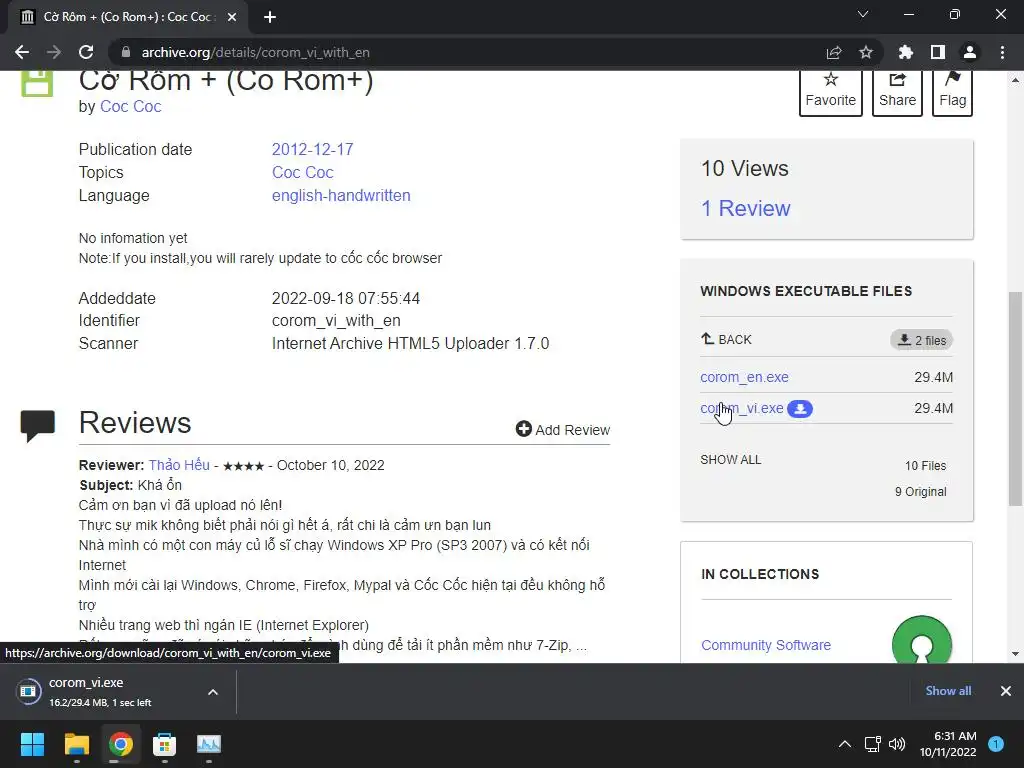Click the page vertical scrollbar thumb
The width and height of the screenshot is (1024, 768).
click(1015, 398)
